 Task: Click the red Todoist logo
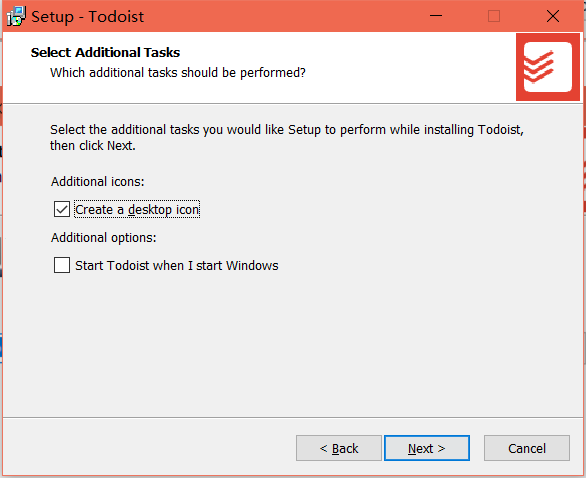point(548,67)
